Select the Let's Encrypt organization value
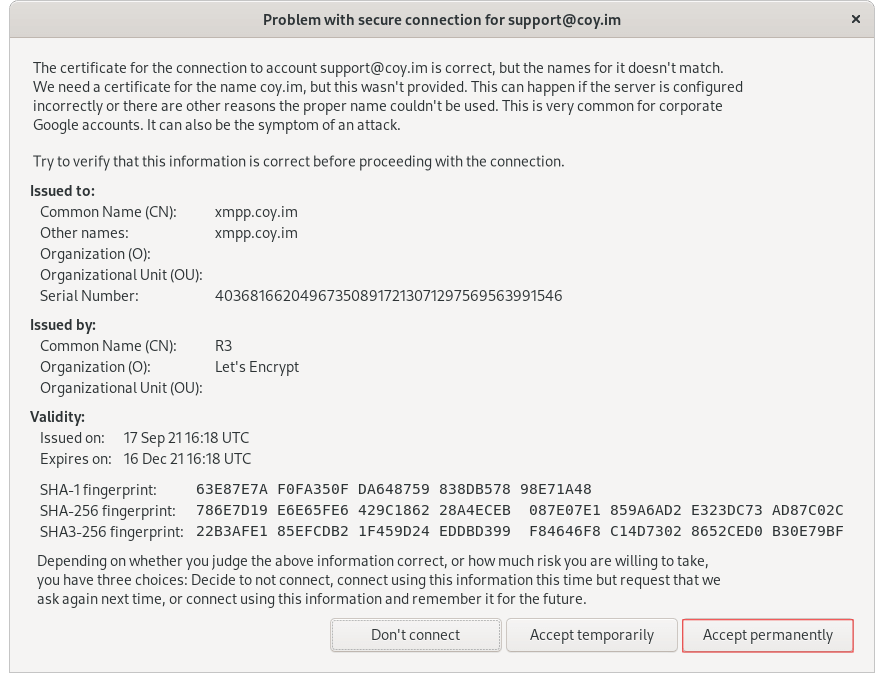 [x=257, y=367]
